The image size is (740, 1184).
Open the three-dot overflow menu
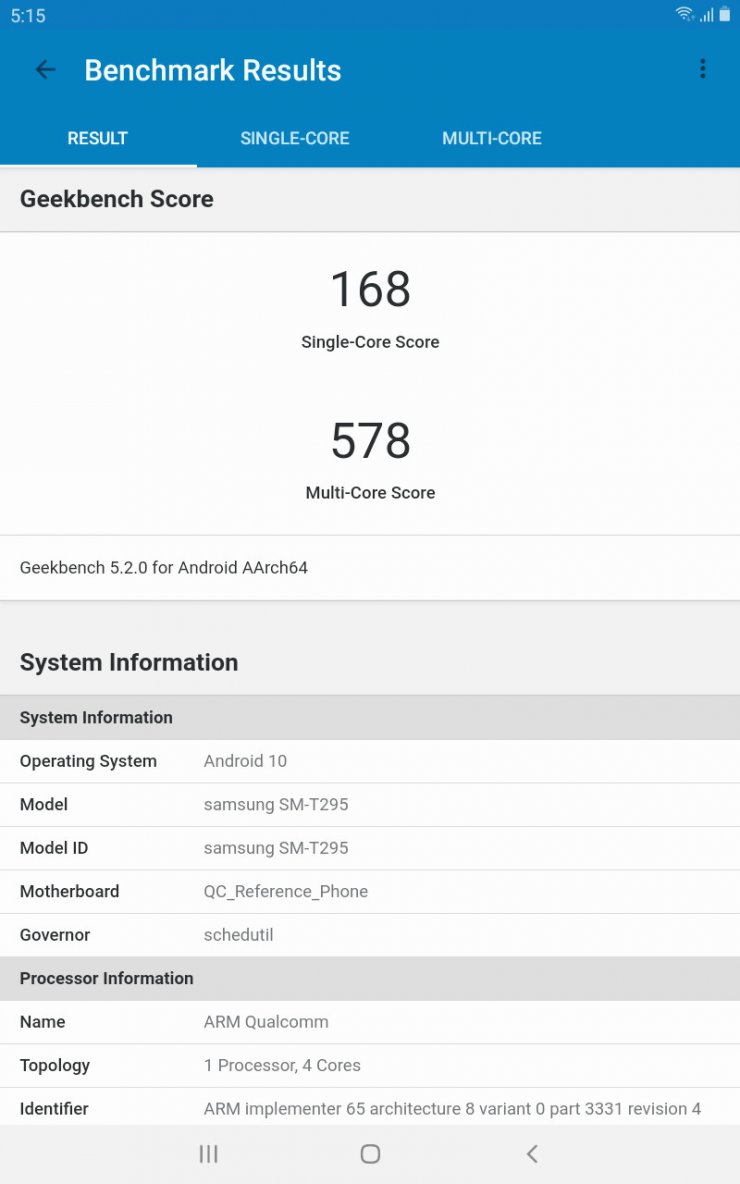[702, 69]
